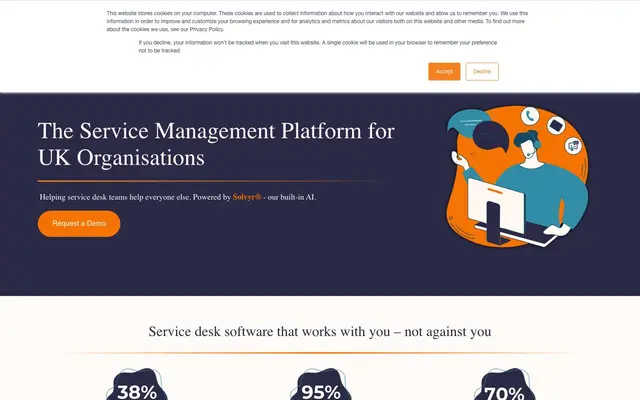Click the dark speech bubble in the illustration
Screen dimensions: 640x400
491,137
